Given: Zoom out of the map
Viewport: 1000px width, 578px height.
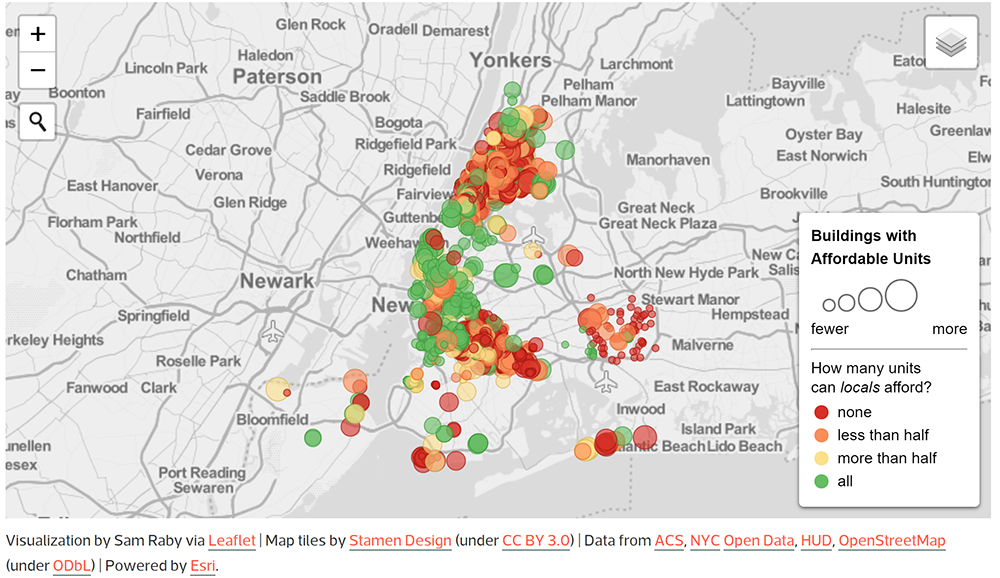Looking at the screenshot, I should tap(38, 70).
